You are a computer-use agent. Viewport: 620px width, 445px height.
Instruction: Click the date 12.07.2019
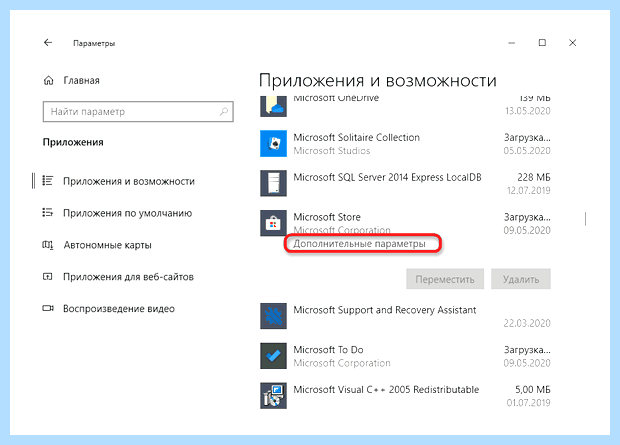tap(529, 191)
